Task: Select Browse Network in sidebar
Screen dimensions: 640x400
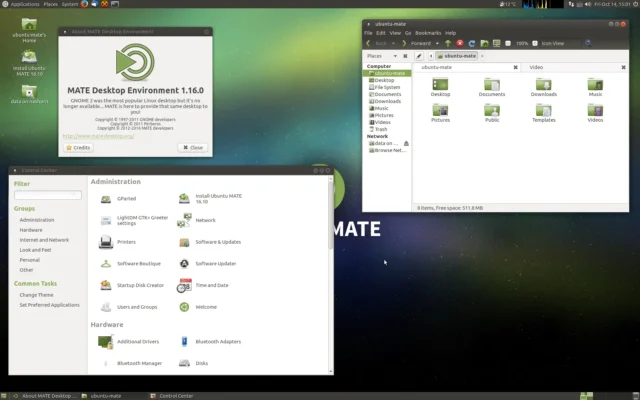Action: [x=387, y=150]
